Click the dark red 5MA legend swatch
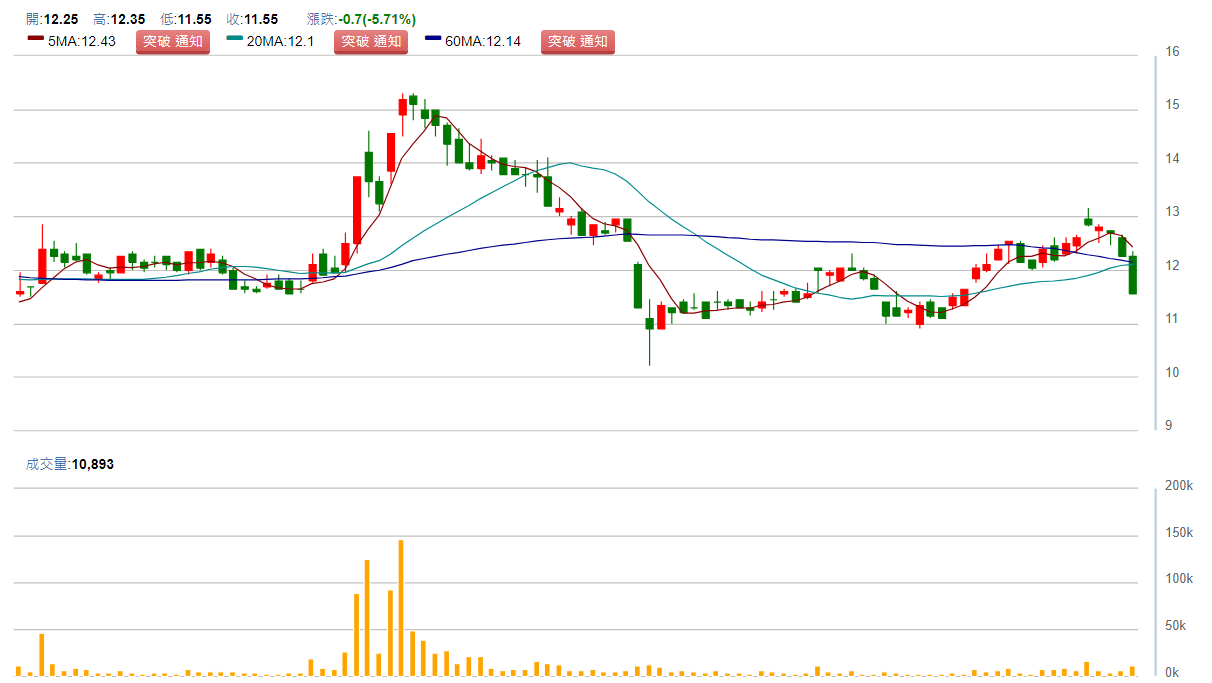Viewport: 1212px width, 683px height. pyautogui.click(x=35, y=39)
